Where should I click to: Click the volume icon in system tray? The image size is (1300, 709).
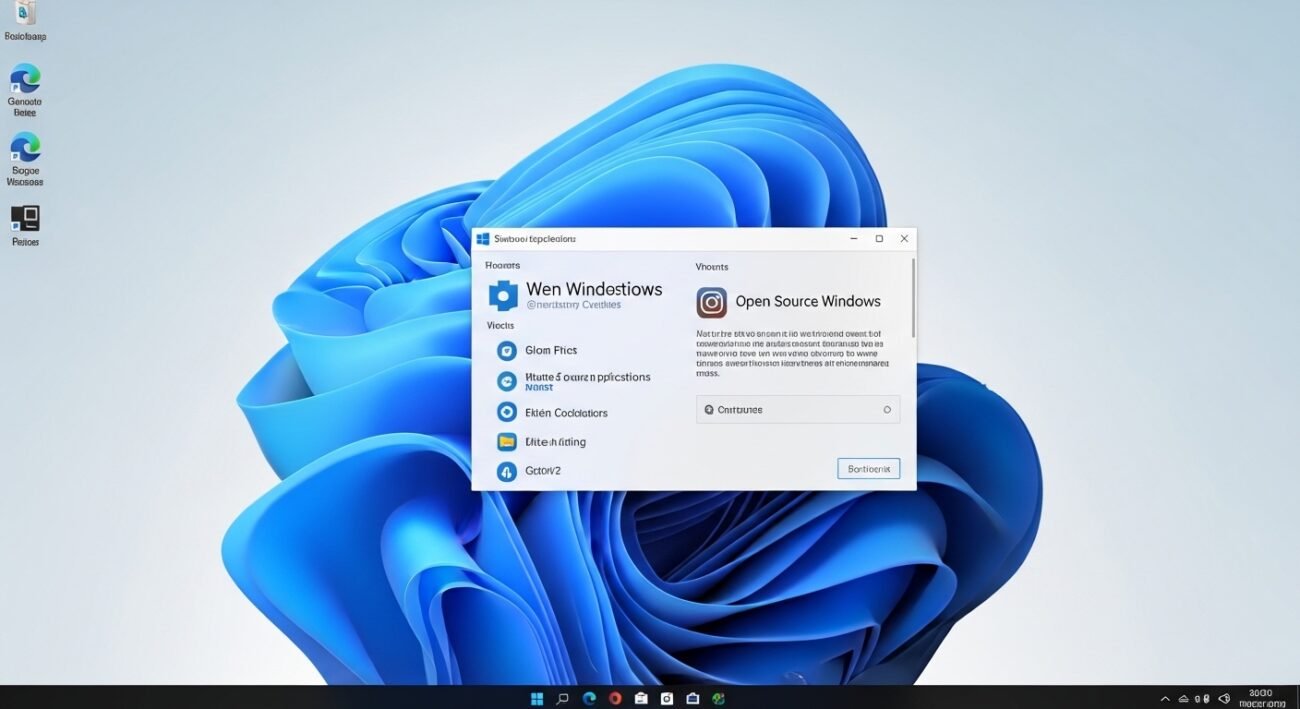click(1222, 699)
